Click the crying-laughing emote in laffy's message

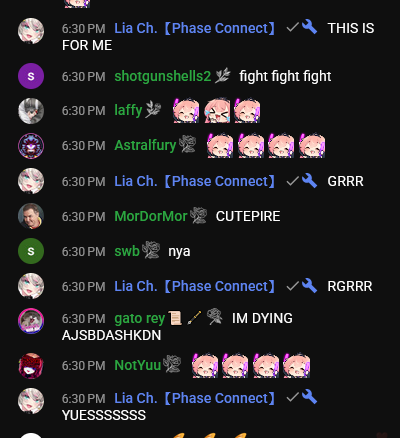(x=217, y=111)
